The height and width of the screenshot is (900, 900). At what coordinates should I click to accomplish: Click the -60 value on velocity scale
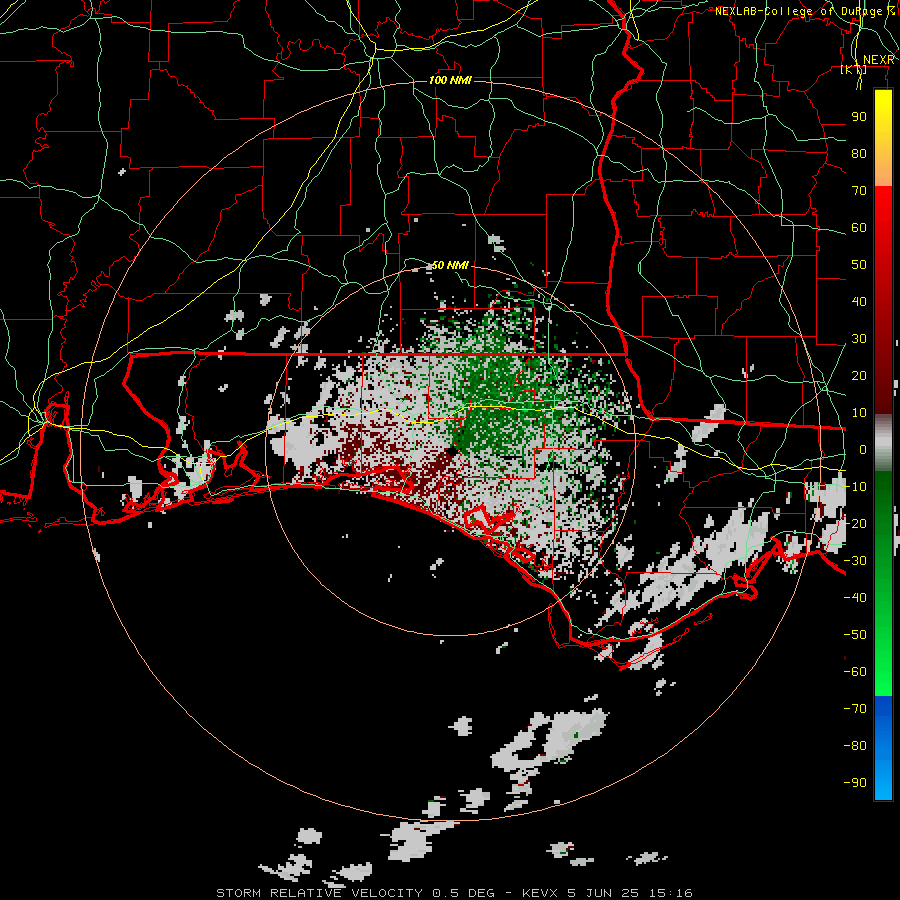(855, 672)
